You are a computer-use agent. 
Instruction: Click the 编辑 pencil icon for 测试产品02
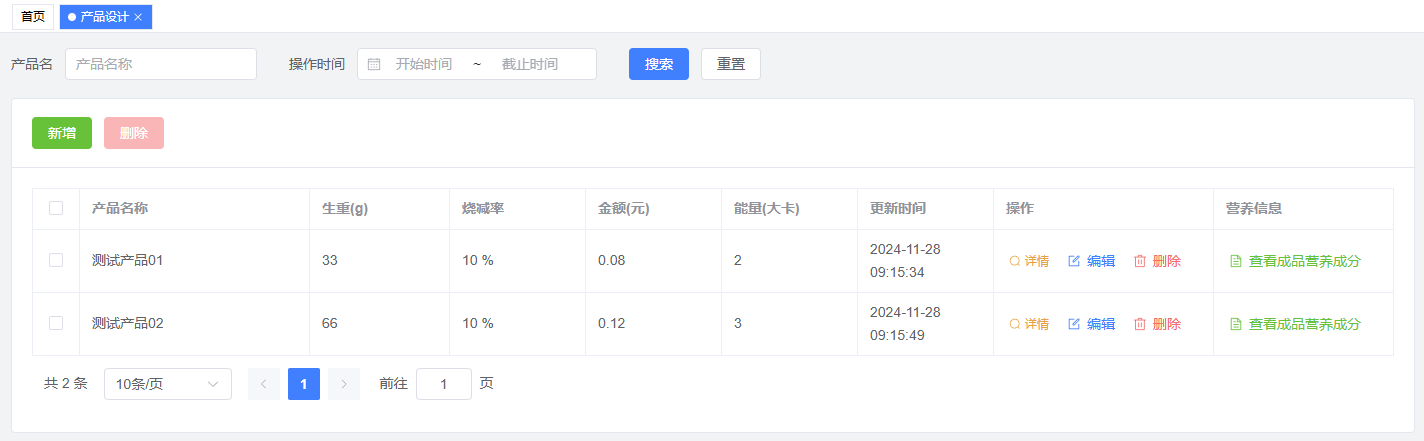(1074, 324)
